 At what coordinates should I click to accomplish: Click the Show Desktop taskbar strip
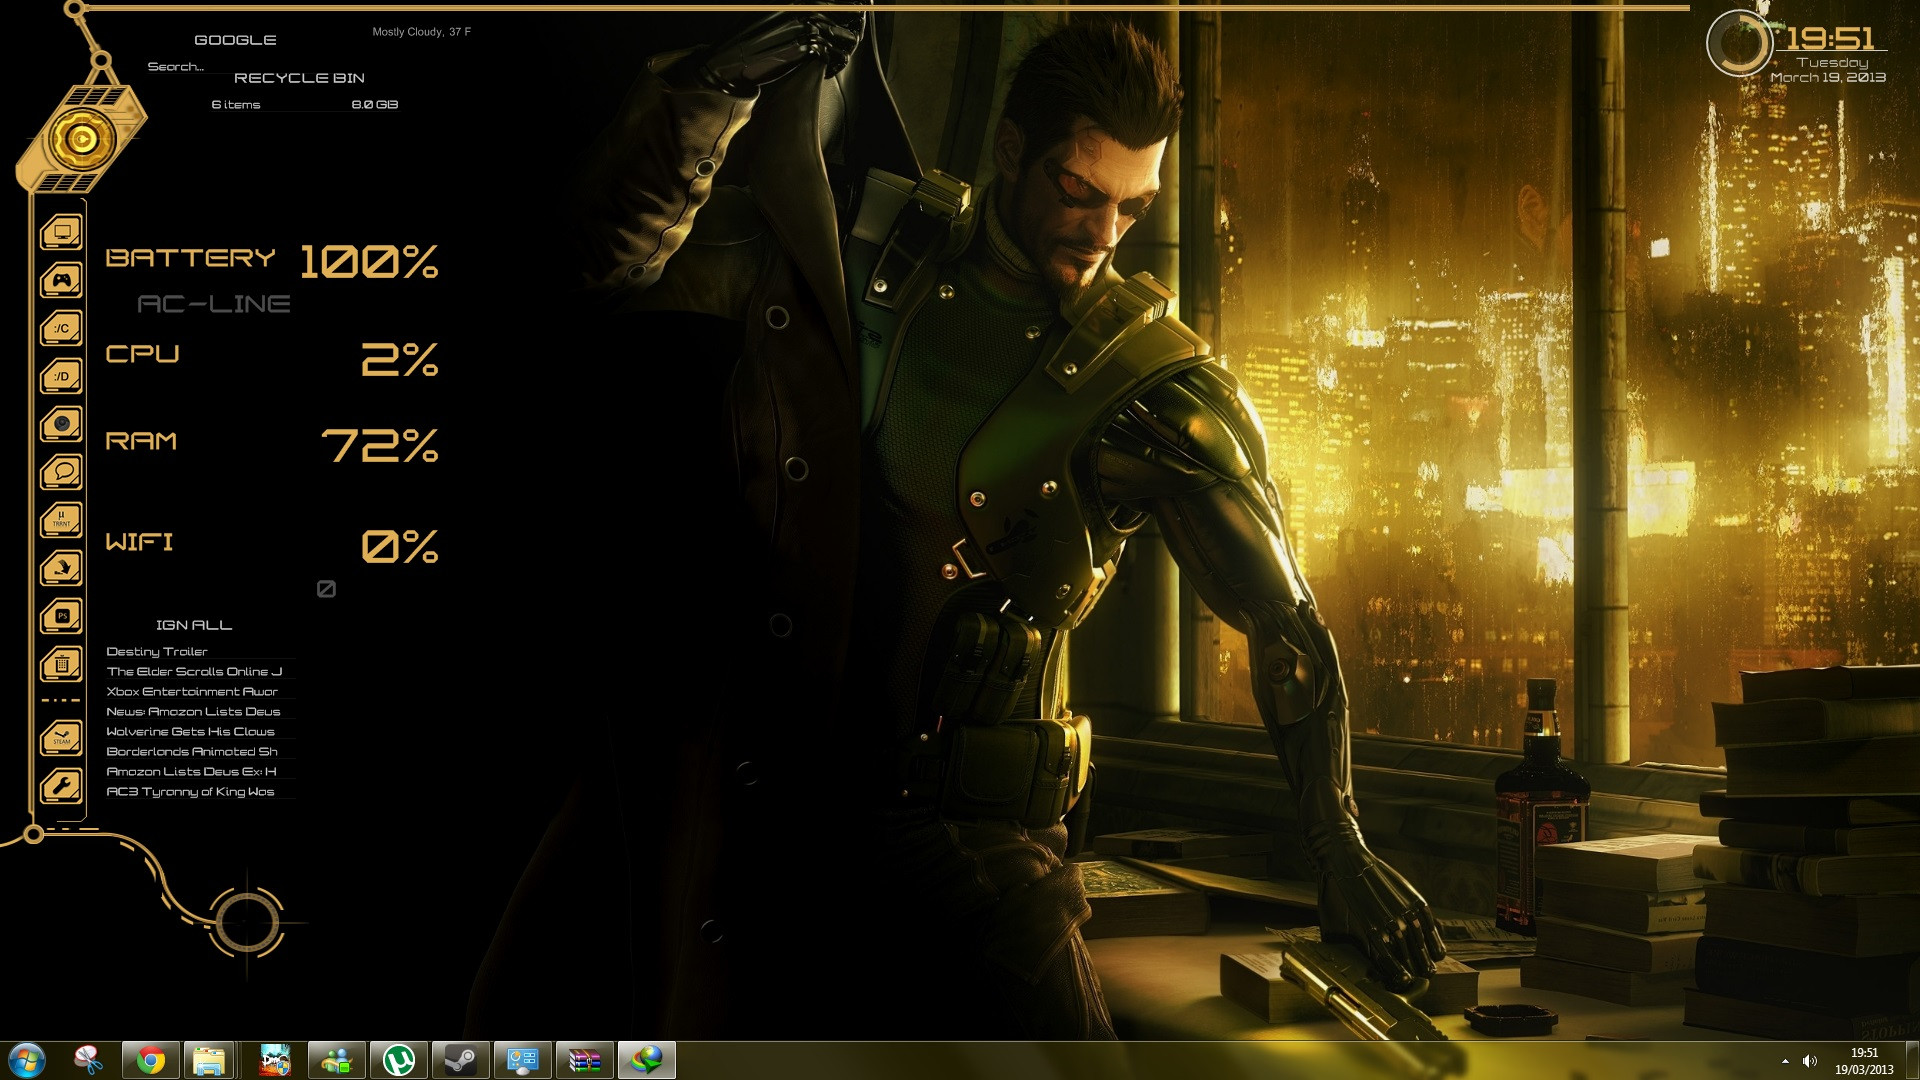tap(1912, 1060)
